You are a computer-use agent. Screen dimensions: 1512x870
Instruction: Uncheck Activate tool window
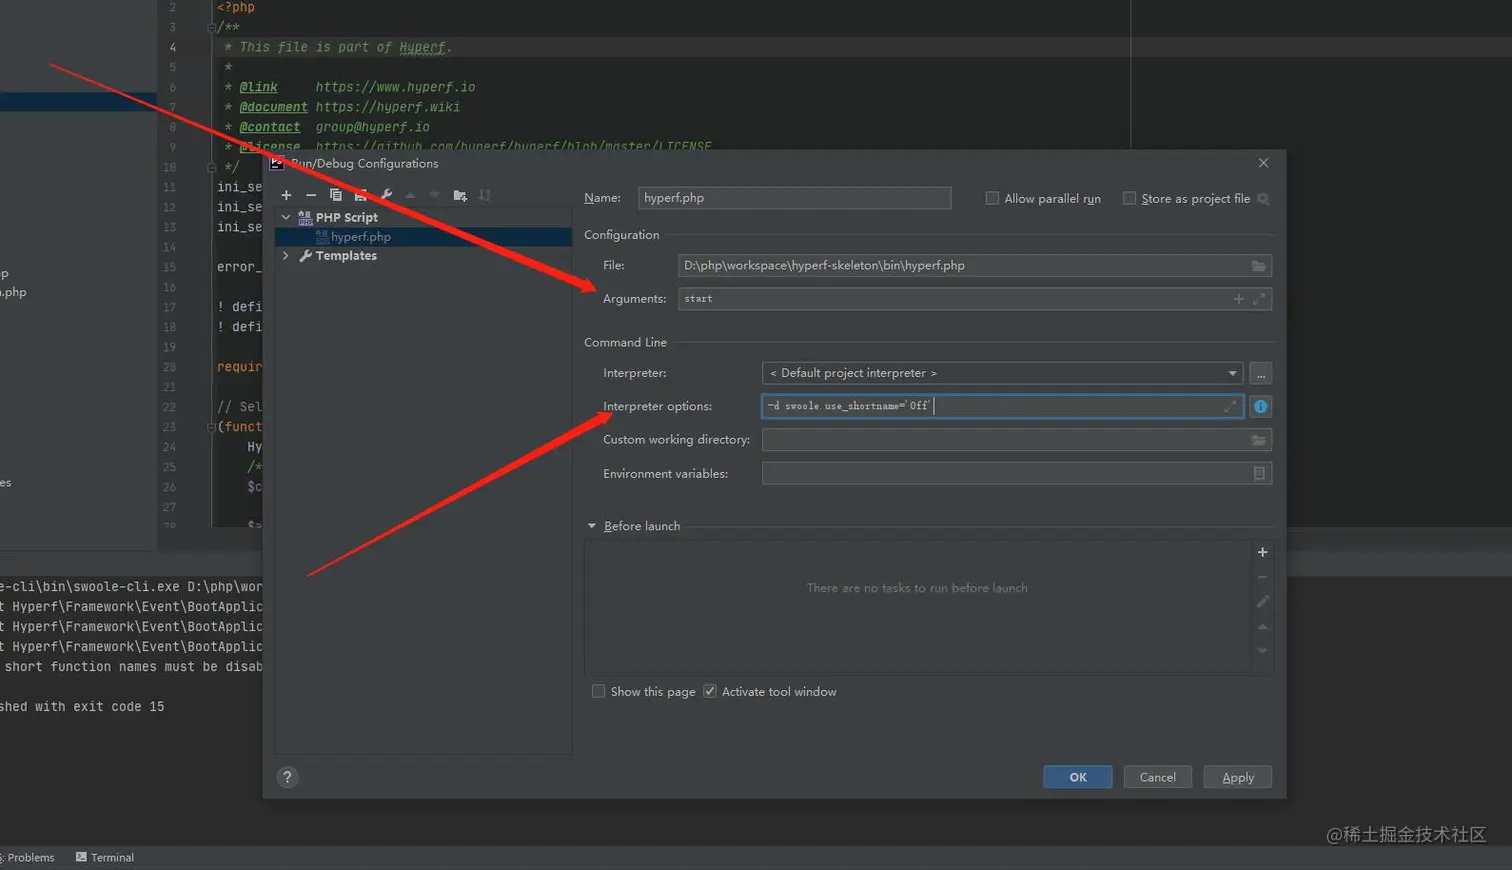[710, 691]
